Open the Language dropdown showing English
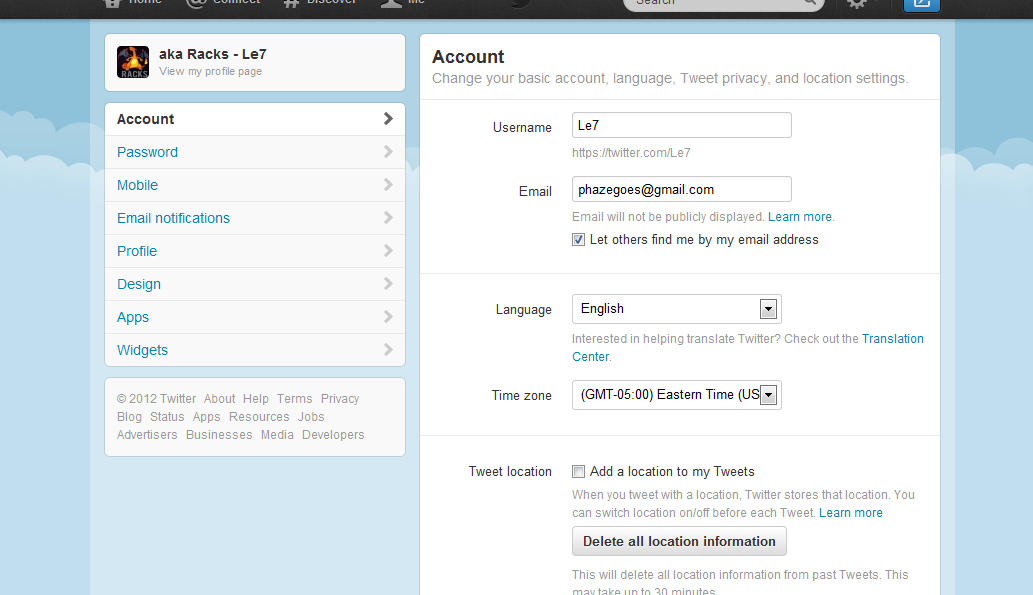This screenshot has width=1033, height=595. [677, 309]
